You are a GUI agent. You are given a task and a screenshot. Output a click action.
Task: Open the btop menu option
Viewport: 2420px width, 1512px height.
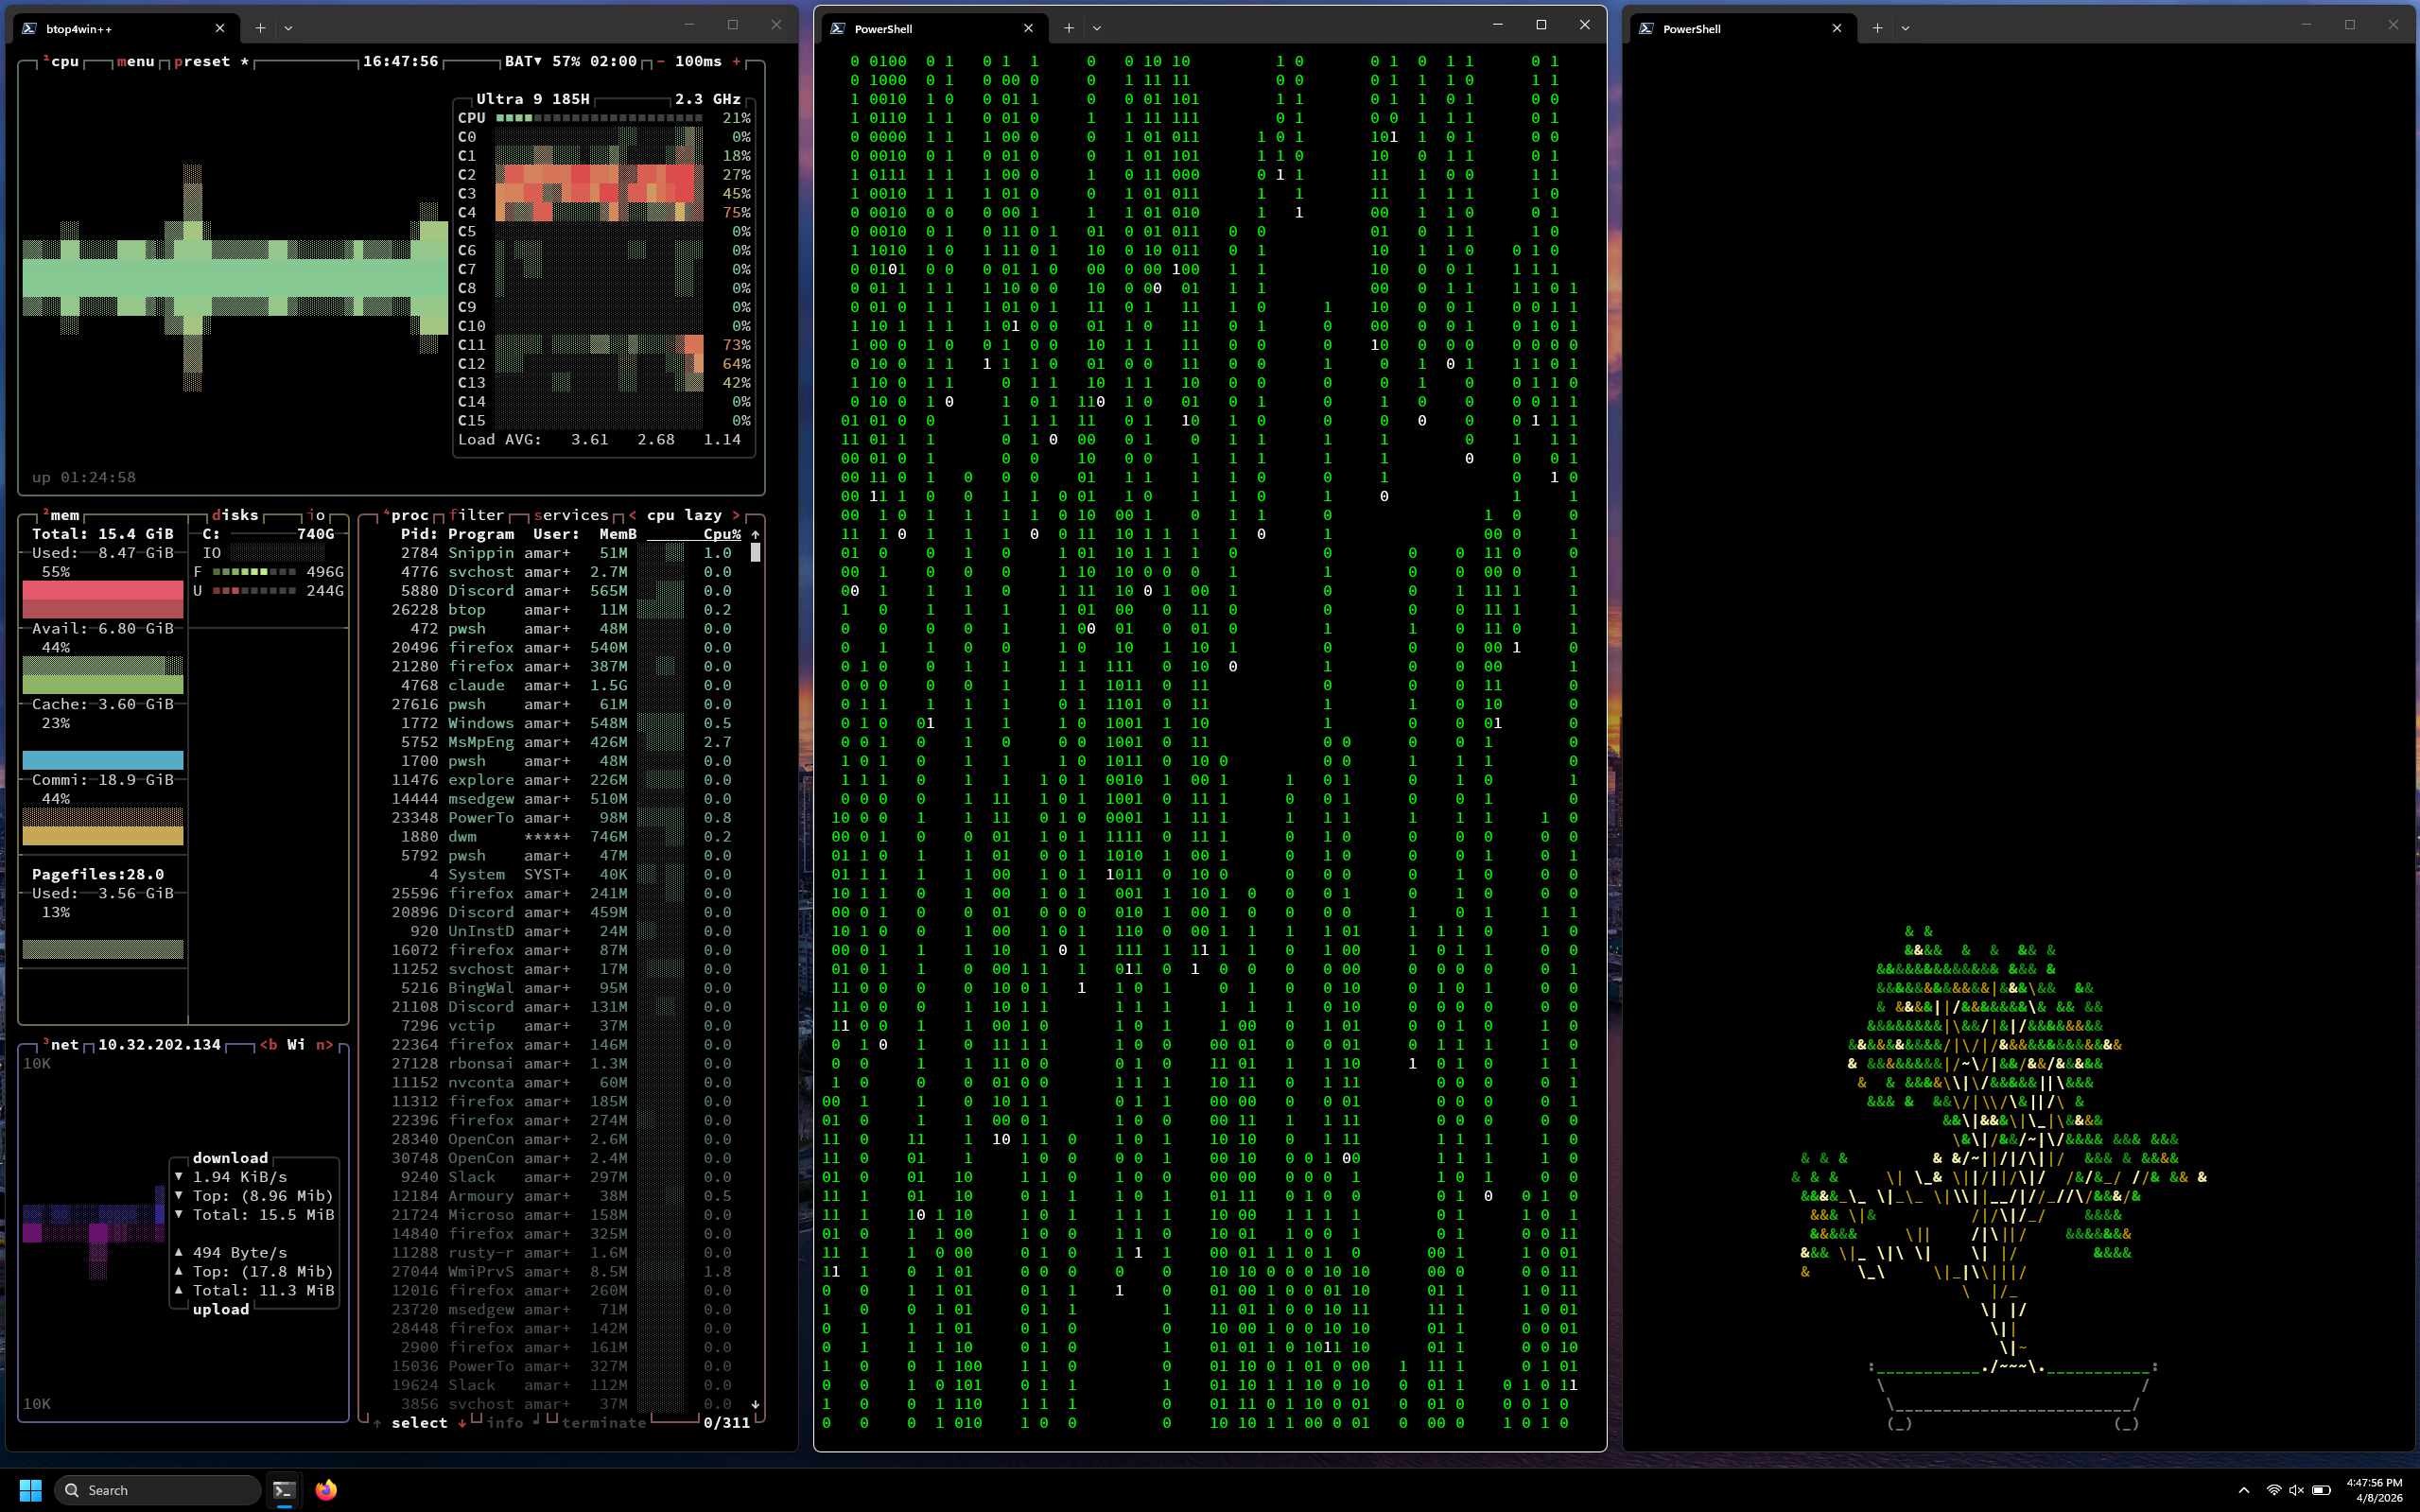pos(135,61)
